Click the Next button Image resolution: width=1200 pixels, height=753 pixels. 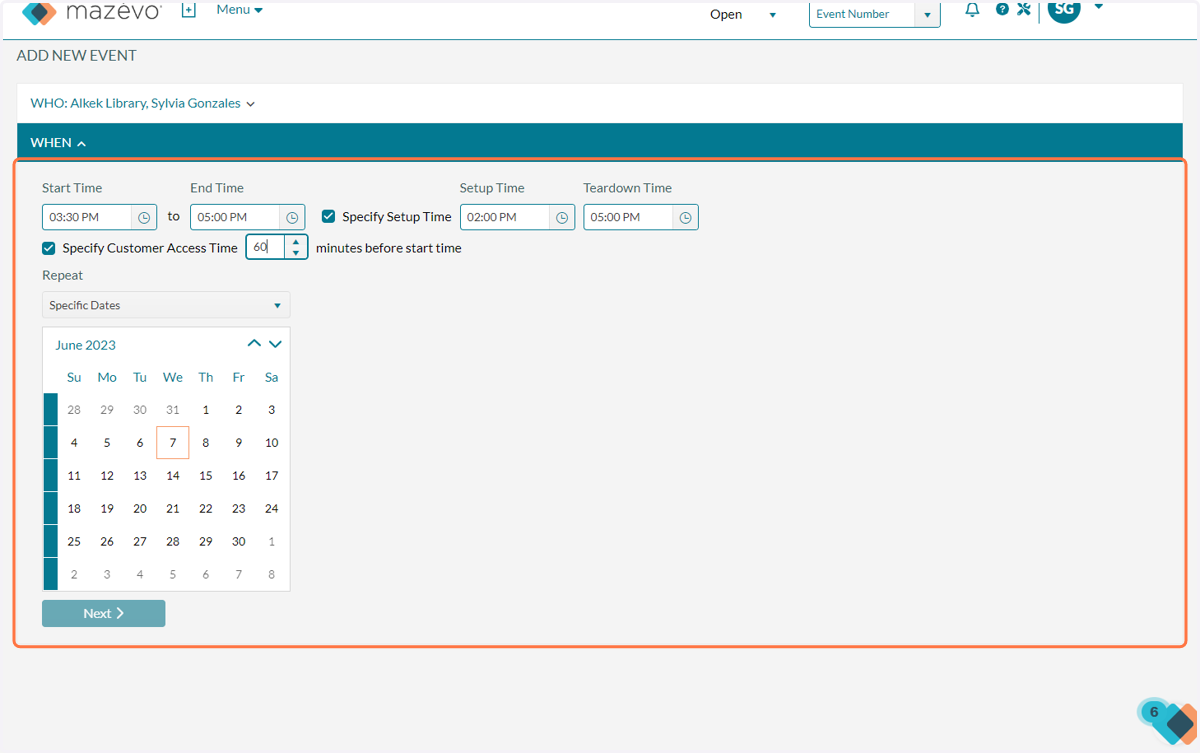[103, 613]
